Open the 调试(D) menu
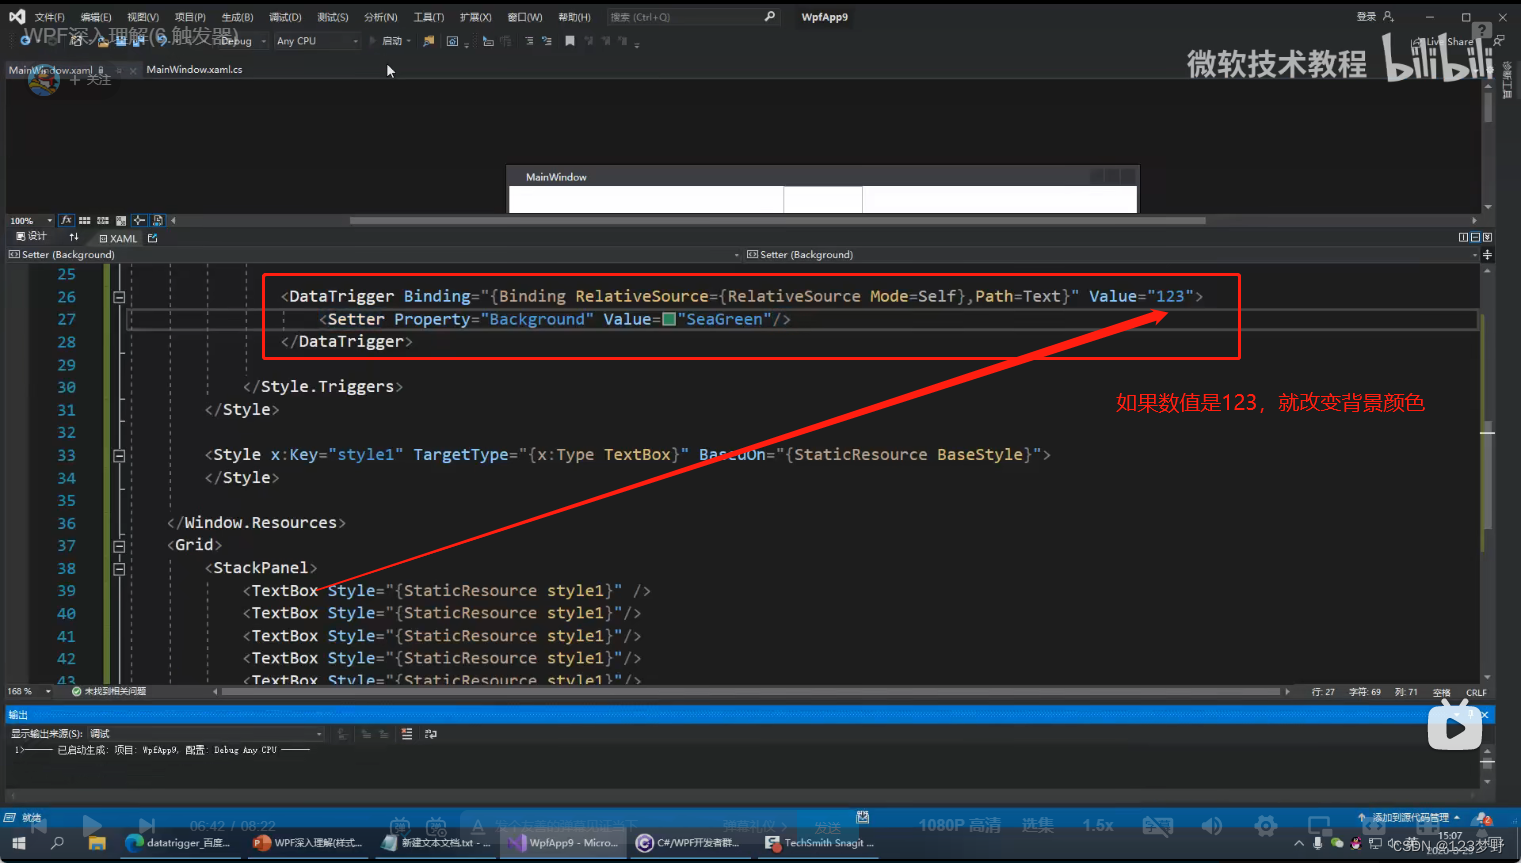The image size is (1521, 863). pyautogui.click(x=285, y=17)
